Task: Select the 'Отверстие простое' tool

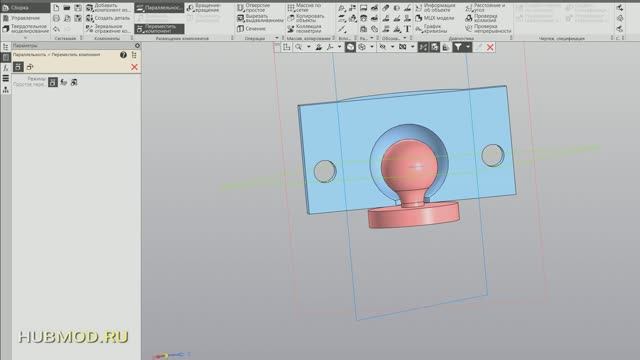Action: tap(254, 8)
